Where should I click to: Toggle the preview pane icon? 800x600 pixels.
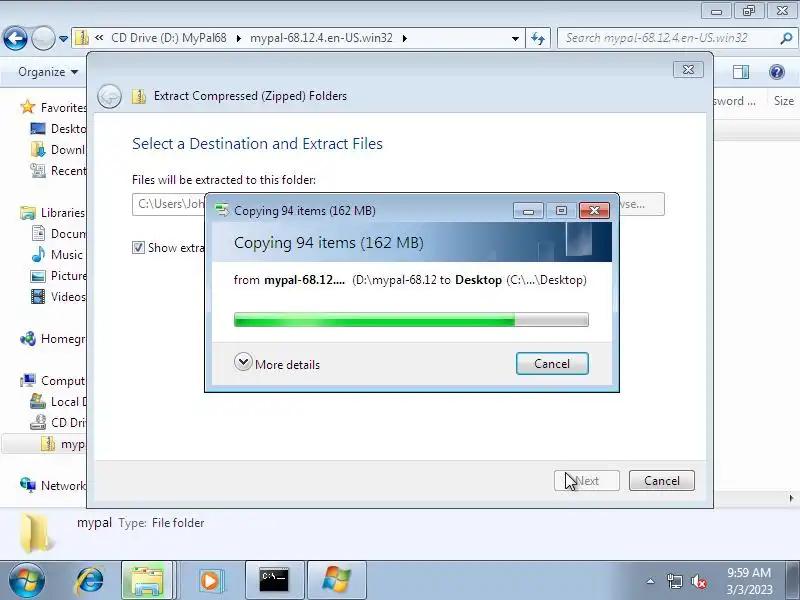coord(741,72)
